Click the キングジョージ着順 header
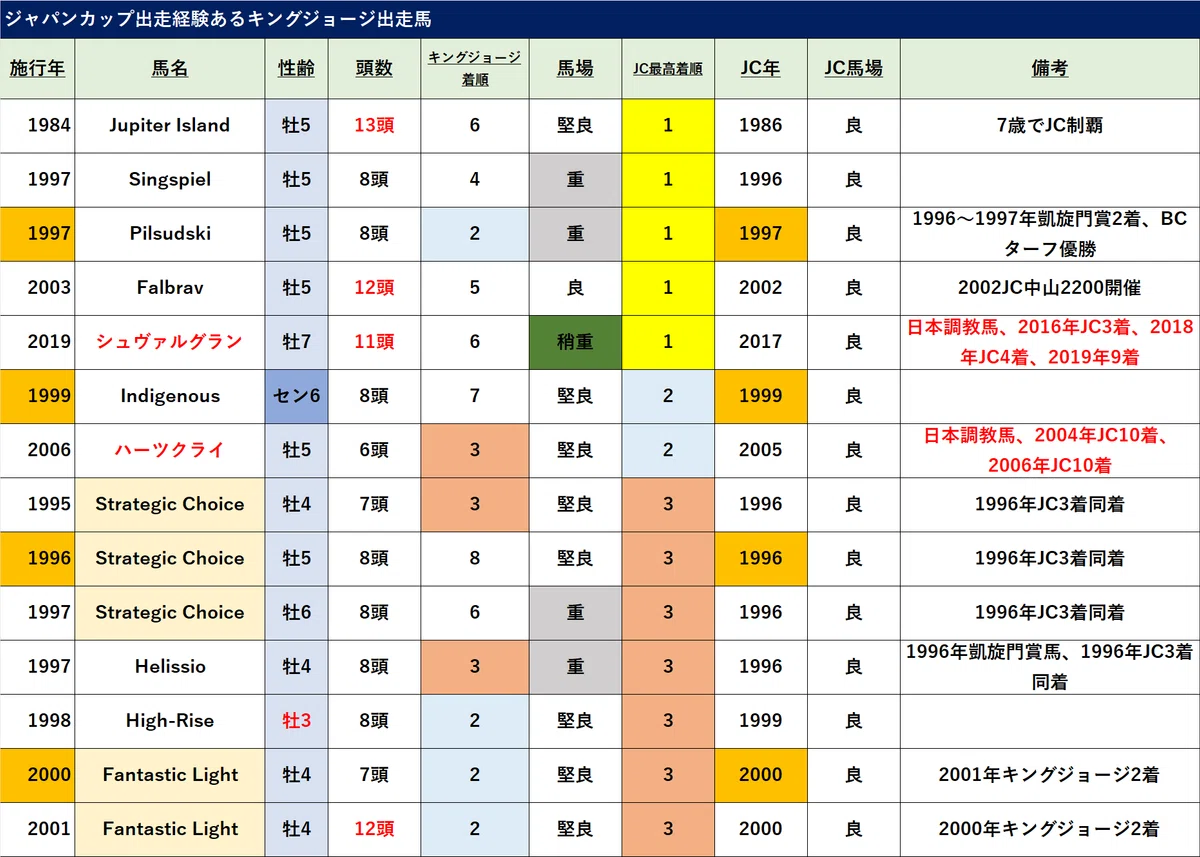This screenshot has width=1200, height=857. coord(475,69)
